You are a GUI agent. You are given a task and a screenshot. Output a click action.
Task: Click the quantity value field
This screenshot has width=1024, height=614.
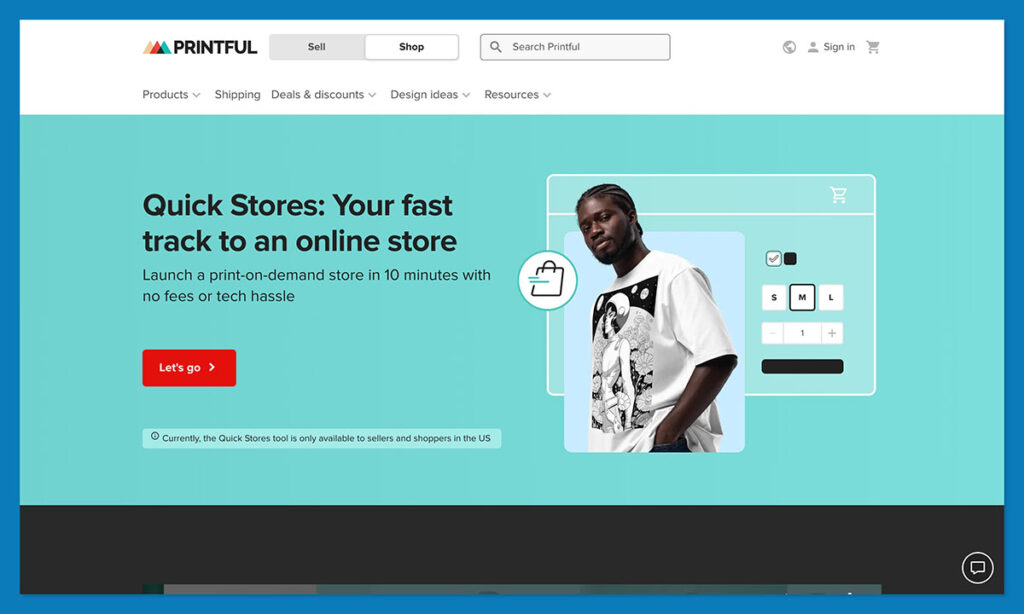(803, 333)
